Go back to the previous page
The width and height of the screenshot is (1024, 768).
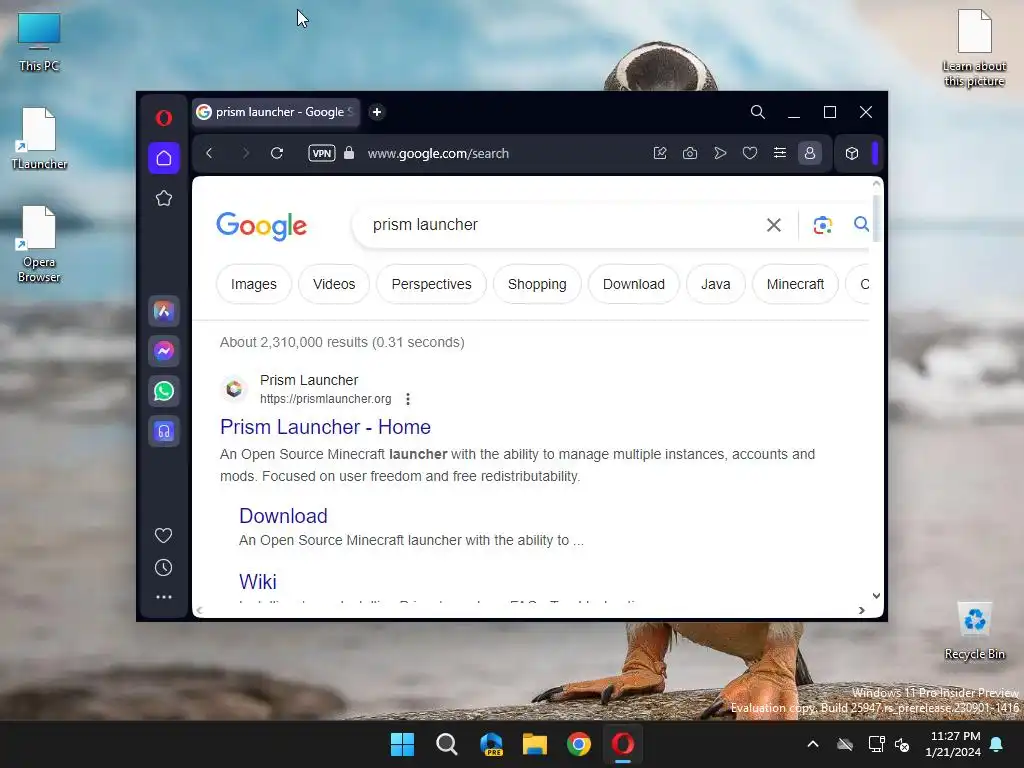tap(209, 153)
